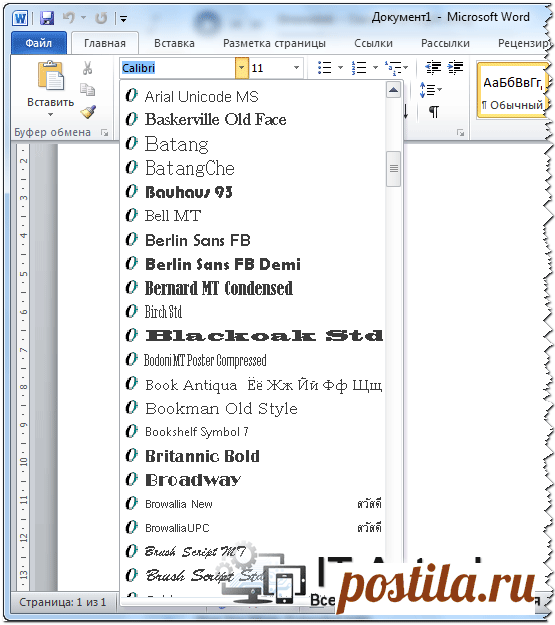Click the Страница: 1 из 1 status indicator
Viewport: 555px width, 625px height.
point(63,602)
